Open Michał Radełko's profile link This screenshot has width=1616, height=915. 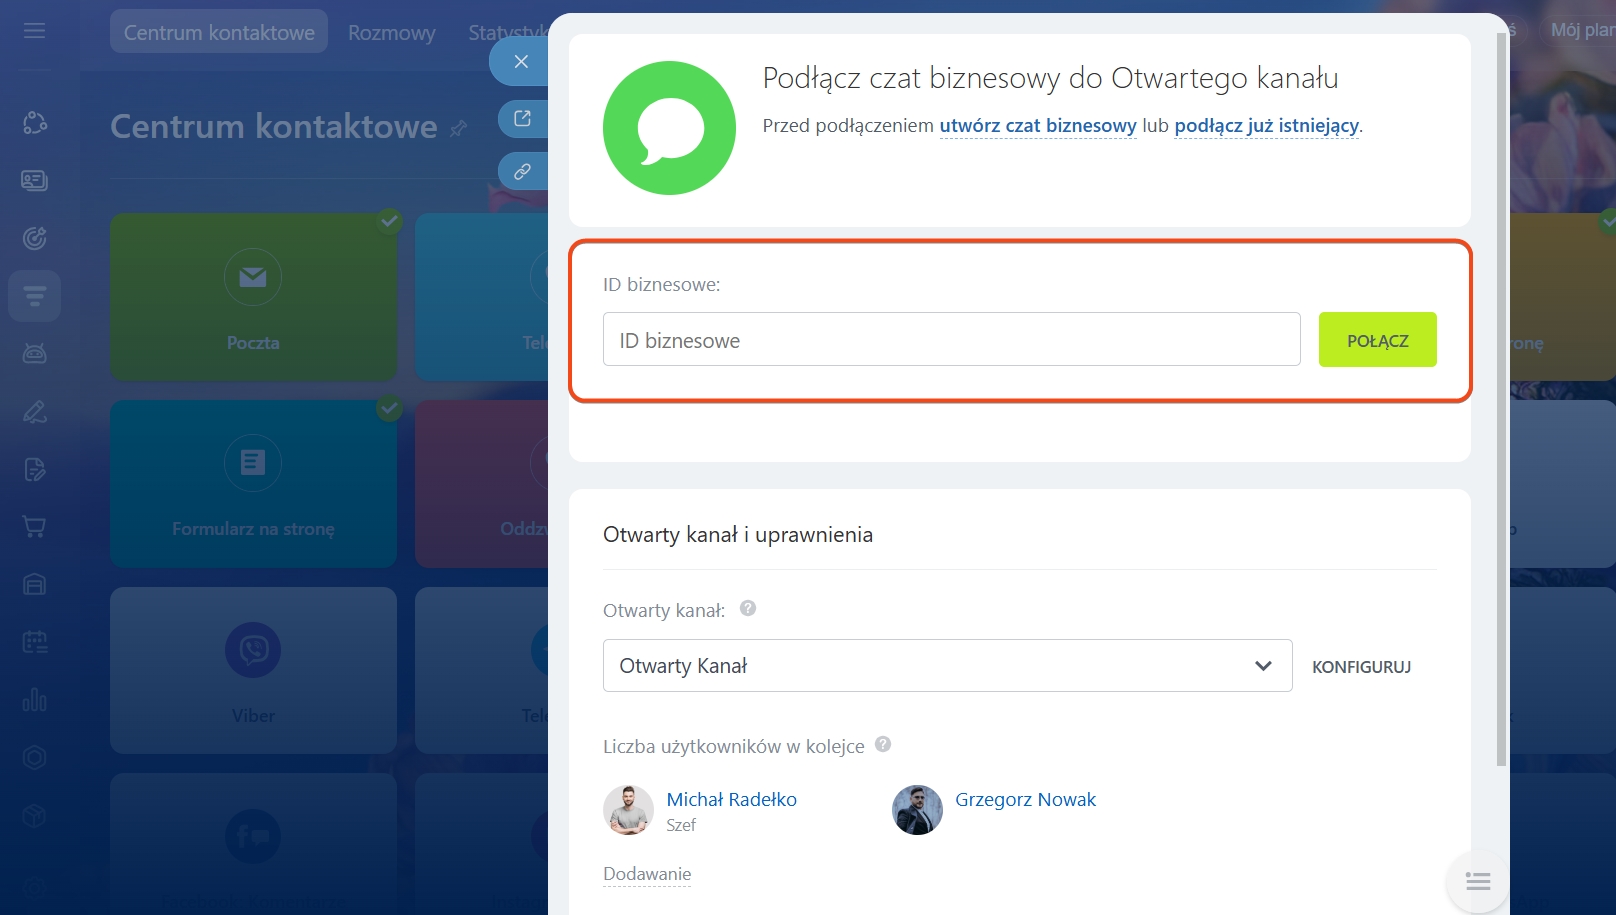[x=732, y=800]
